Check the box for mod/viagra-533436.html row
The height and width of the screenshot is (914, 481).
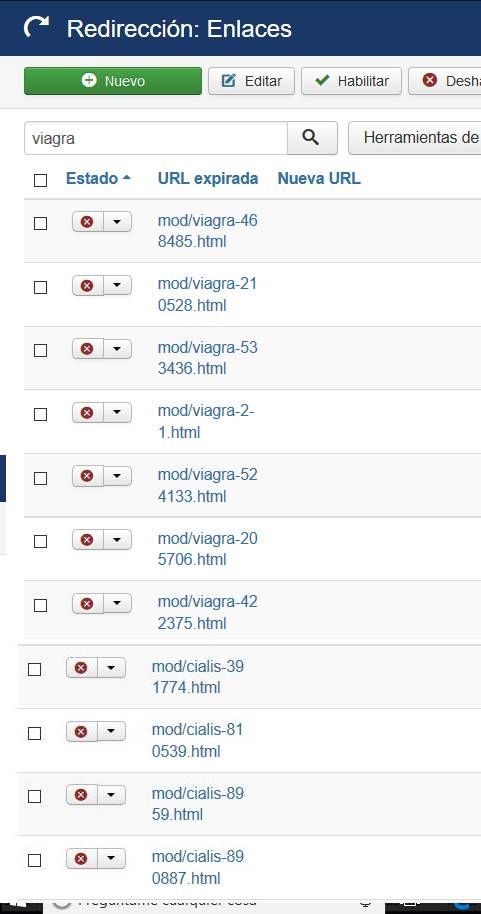point(40,350)
